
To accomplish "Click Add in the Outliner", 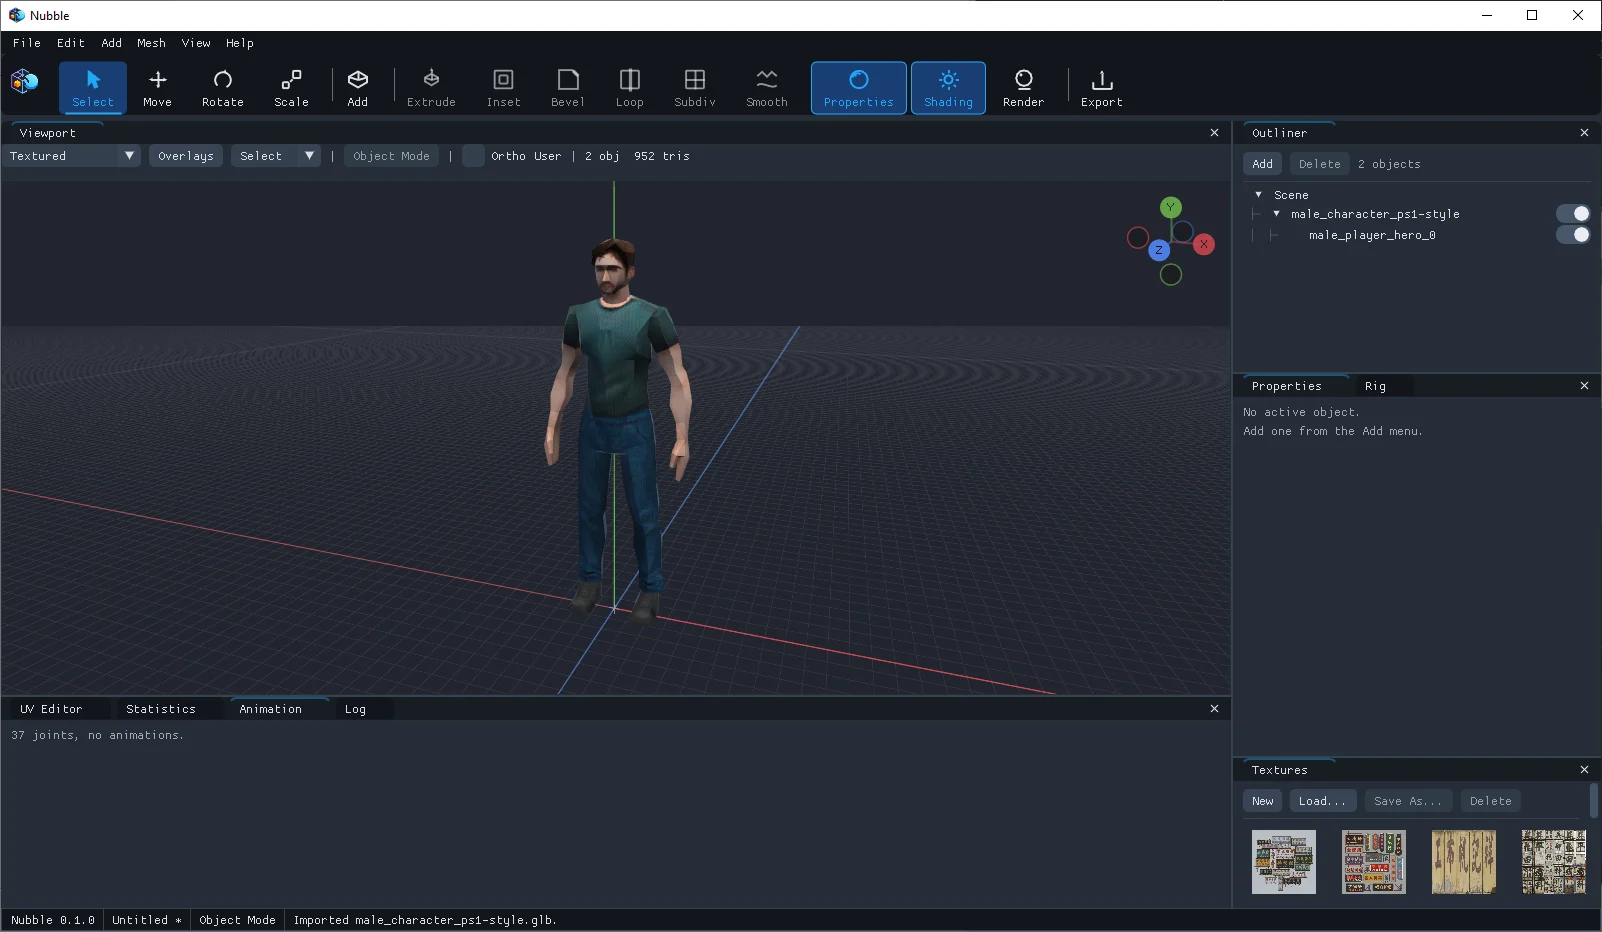I will (x=1263, y=164).
